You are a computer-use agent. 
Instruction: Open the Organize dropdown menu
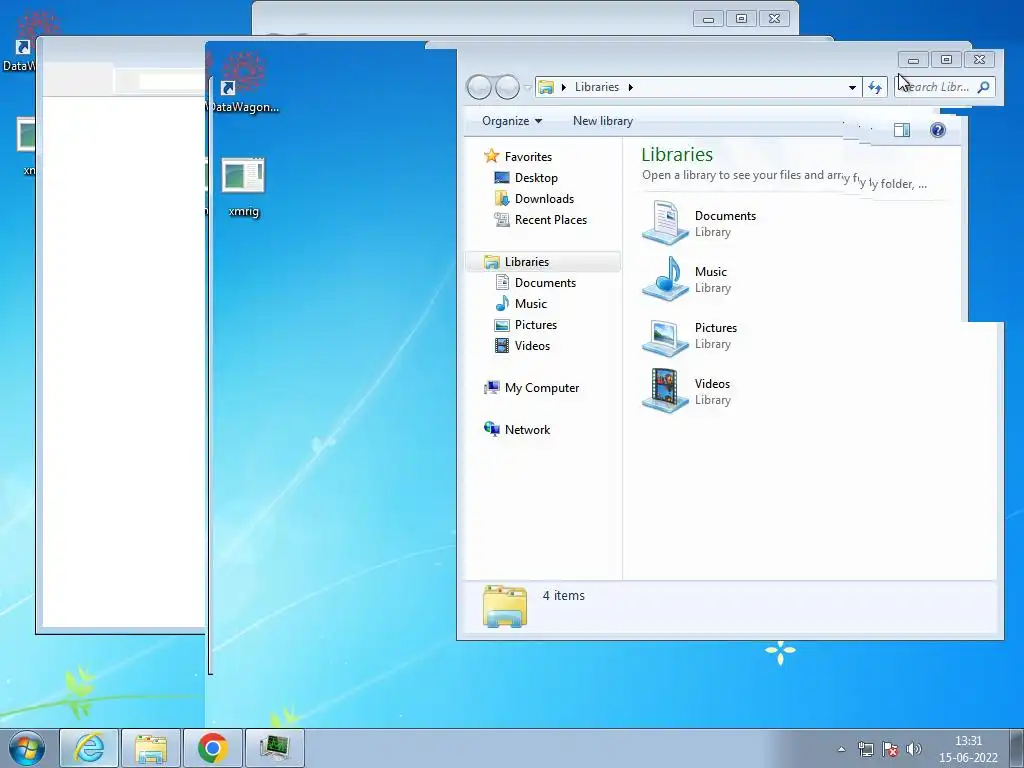(512, 121)
